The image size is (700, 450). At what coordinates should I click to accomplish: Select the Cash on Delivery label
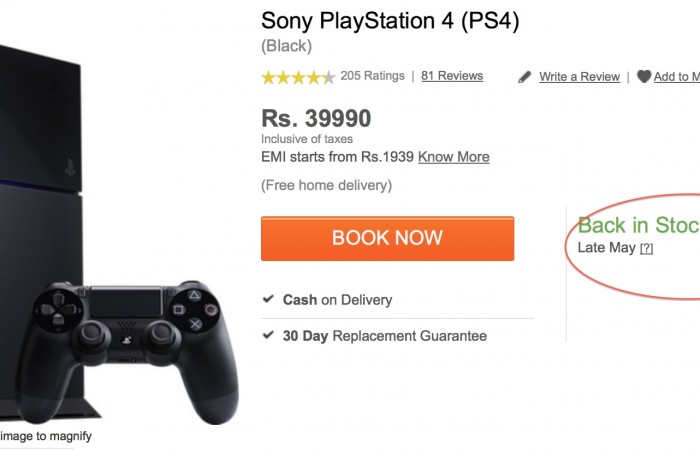coord(337,300)
